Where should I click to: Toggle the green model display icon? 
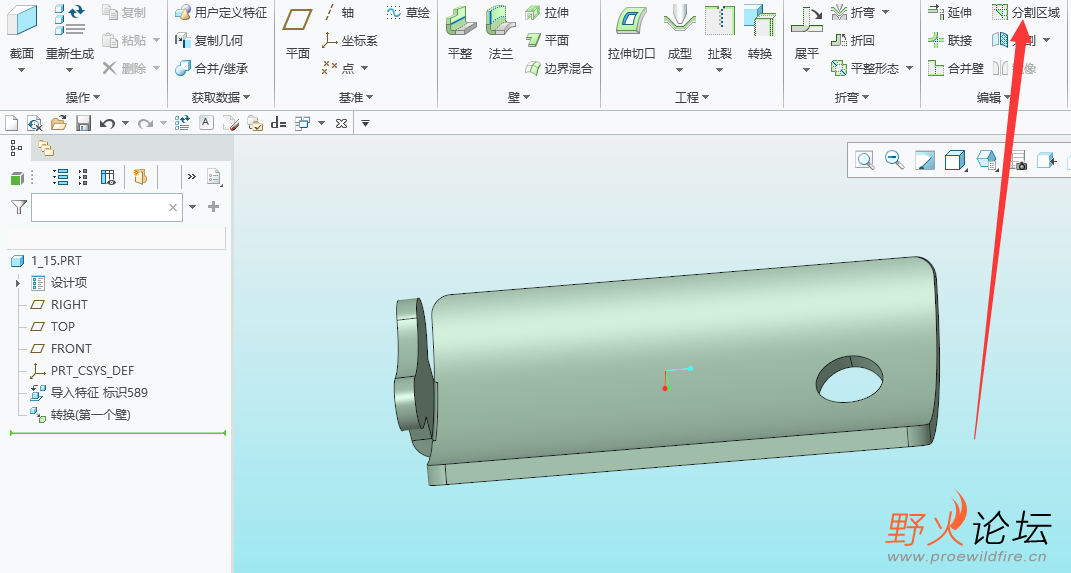point(17,178)
